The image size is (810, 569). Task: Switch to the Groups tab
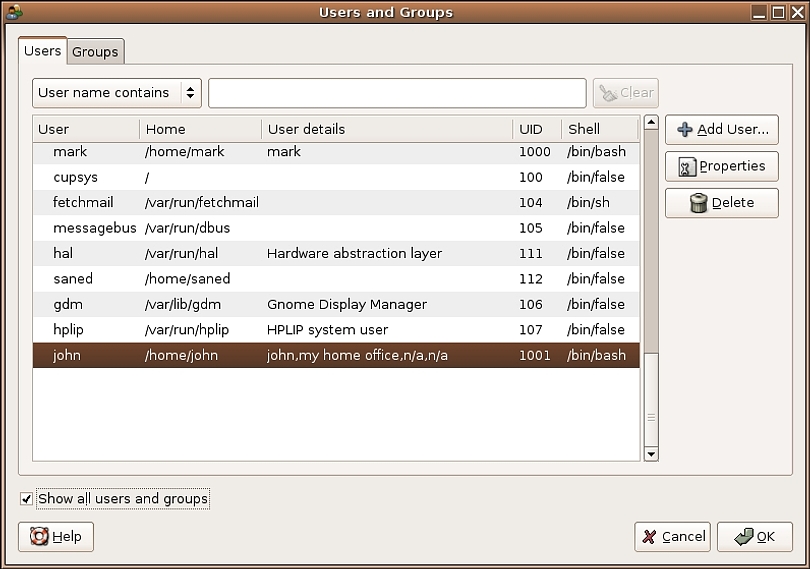pyautogui.click(x=95, y=52)
